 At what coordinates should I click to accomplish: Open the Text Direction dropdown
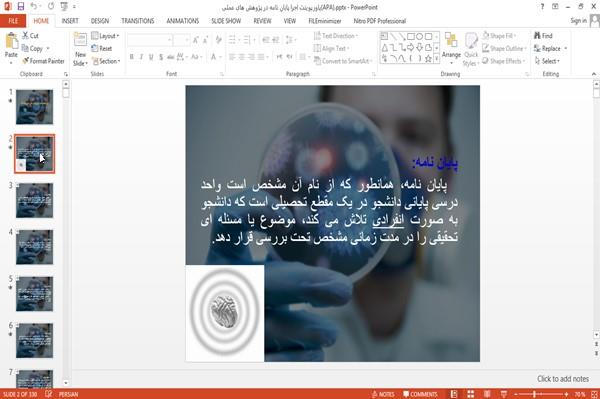(x=336, y=36)
